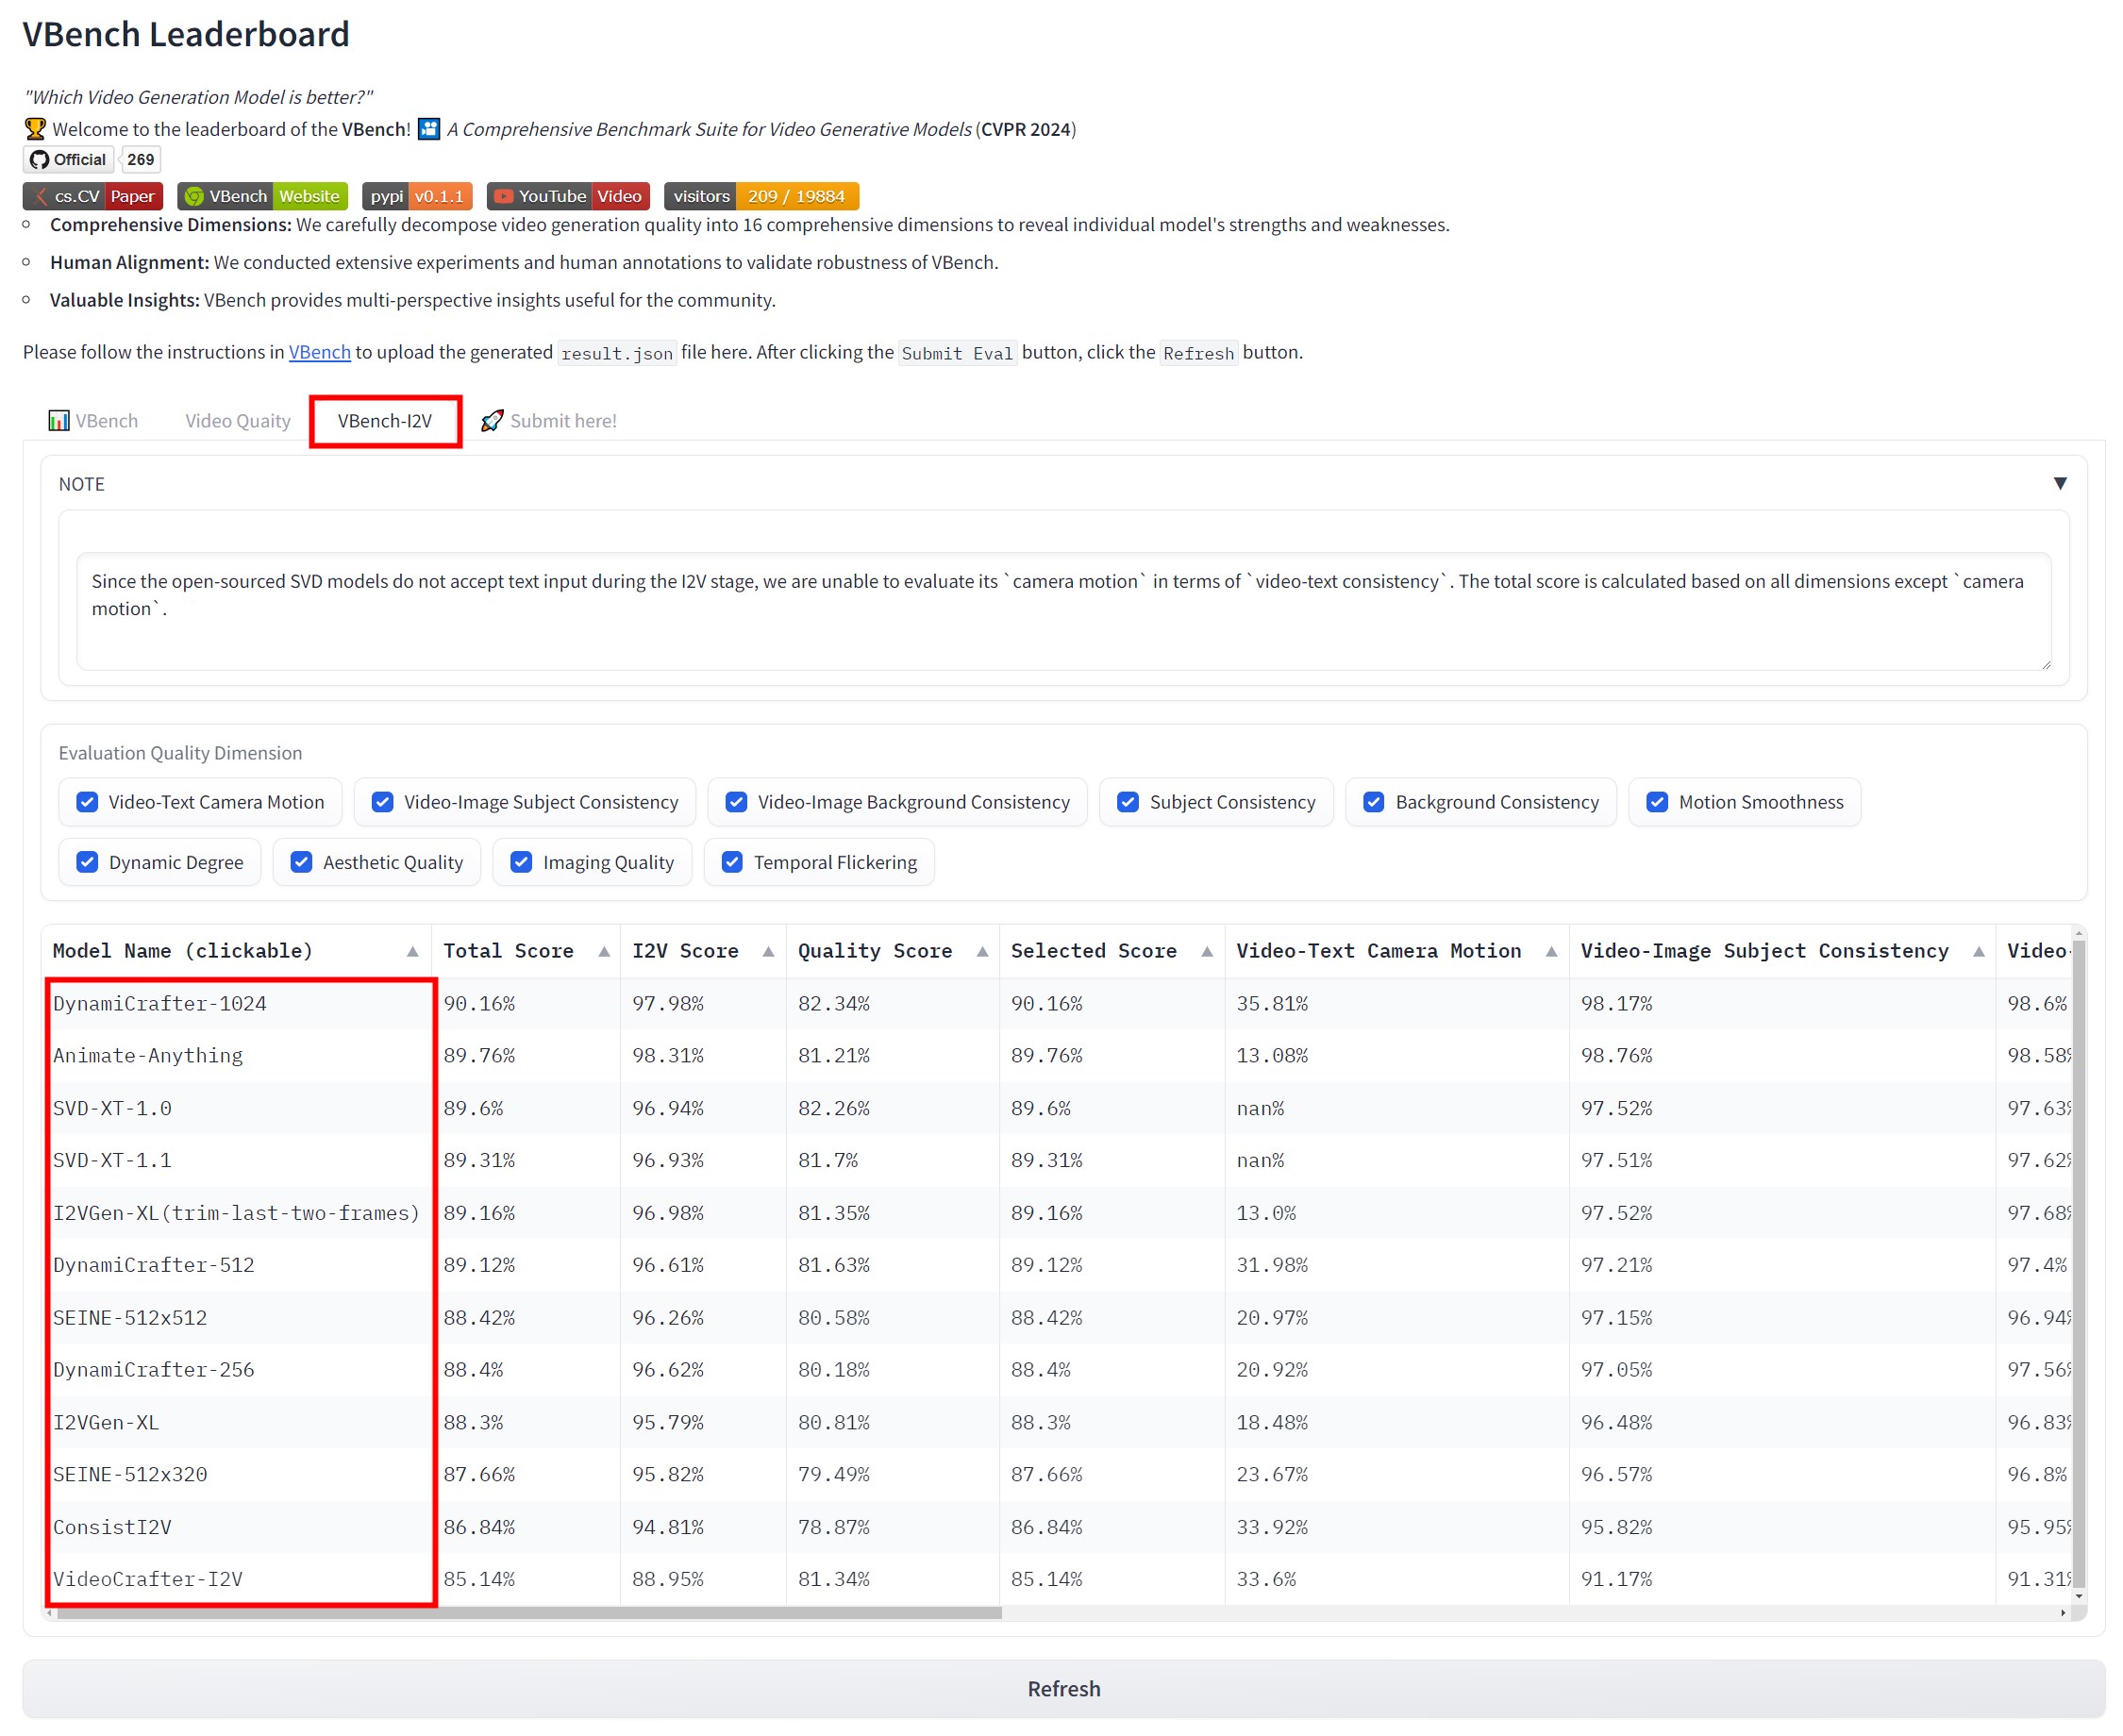Uncheck Imaging Quality
Screen dimensions: 2123x1736
click(521, 862)
